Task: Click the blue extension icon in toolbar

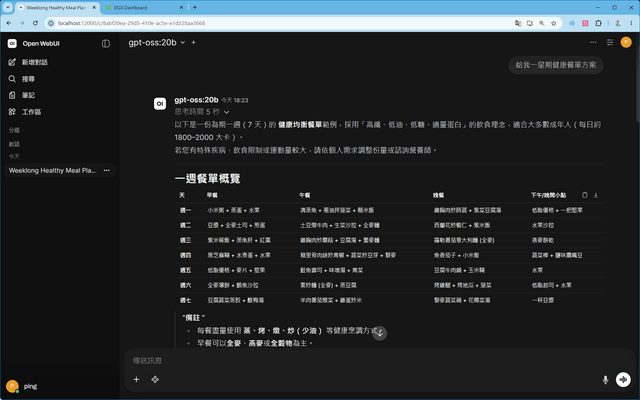Action: click(x=572, y=23)
